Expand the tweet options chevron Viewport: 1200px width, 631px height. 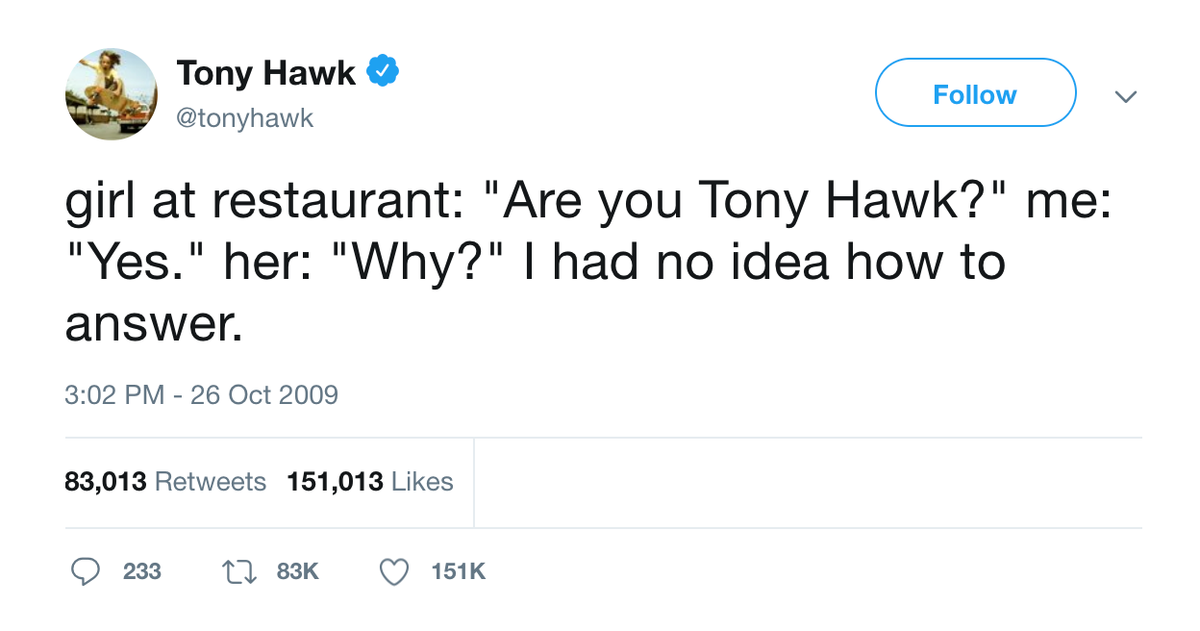(x=1126, y=96)
